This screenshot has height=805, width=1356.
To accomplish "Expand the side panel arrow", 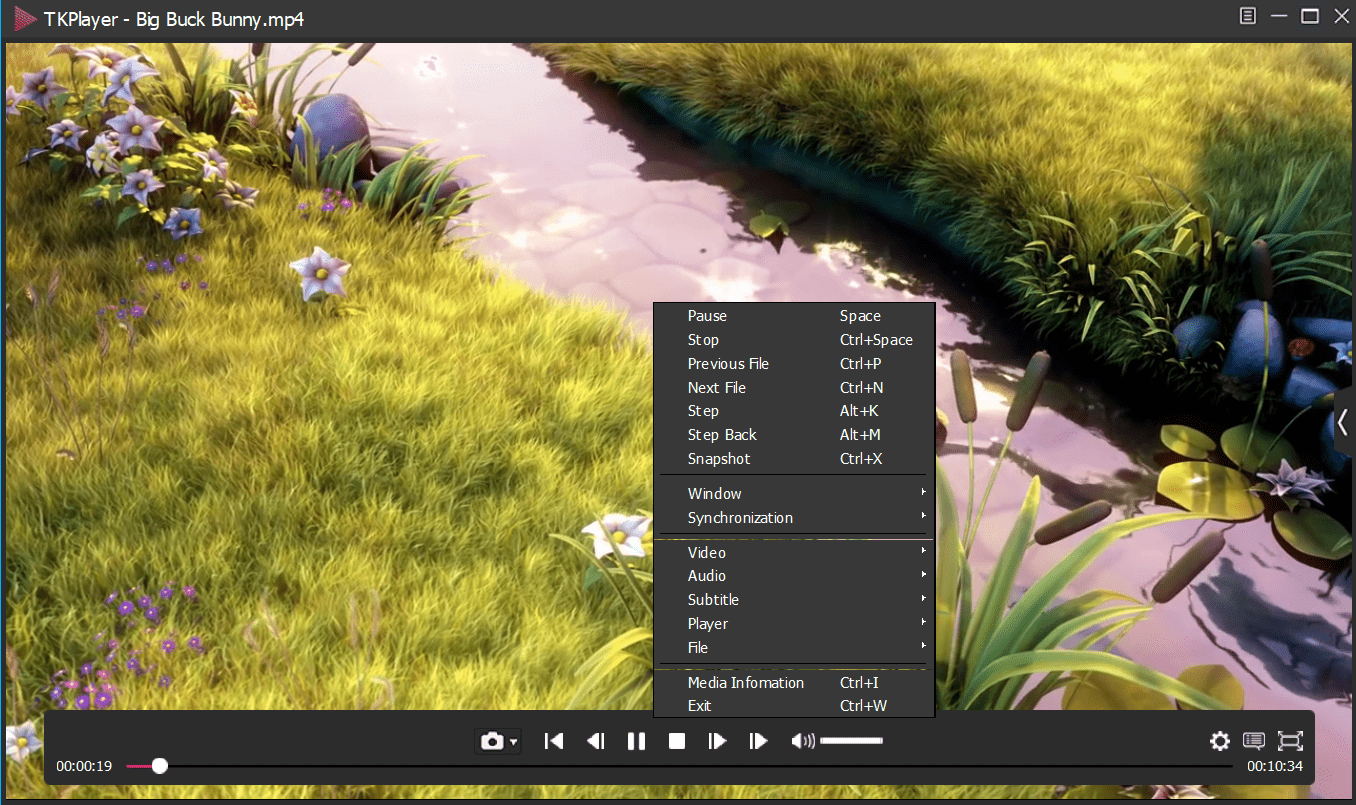I will point(1343,423).
